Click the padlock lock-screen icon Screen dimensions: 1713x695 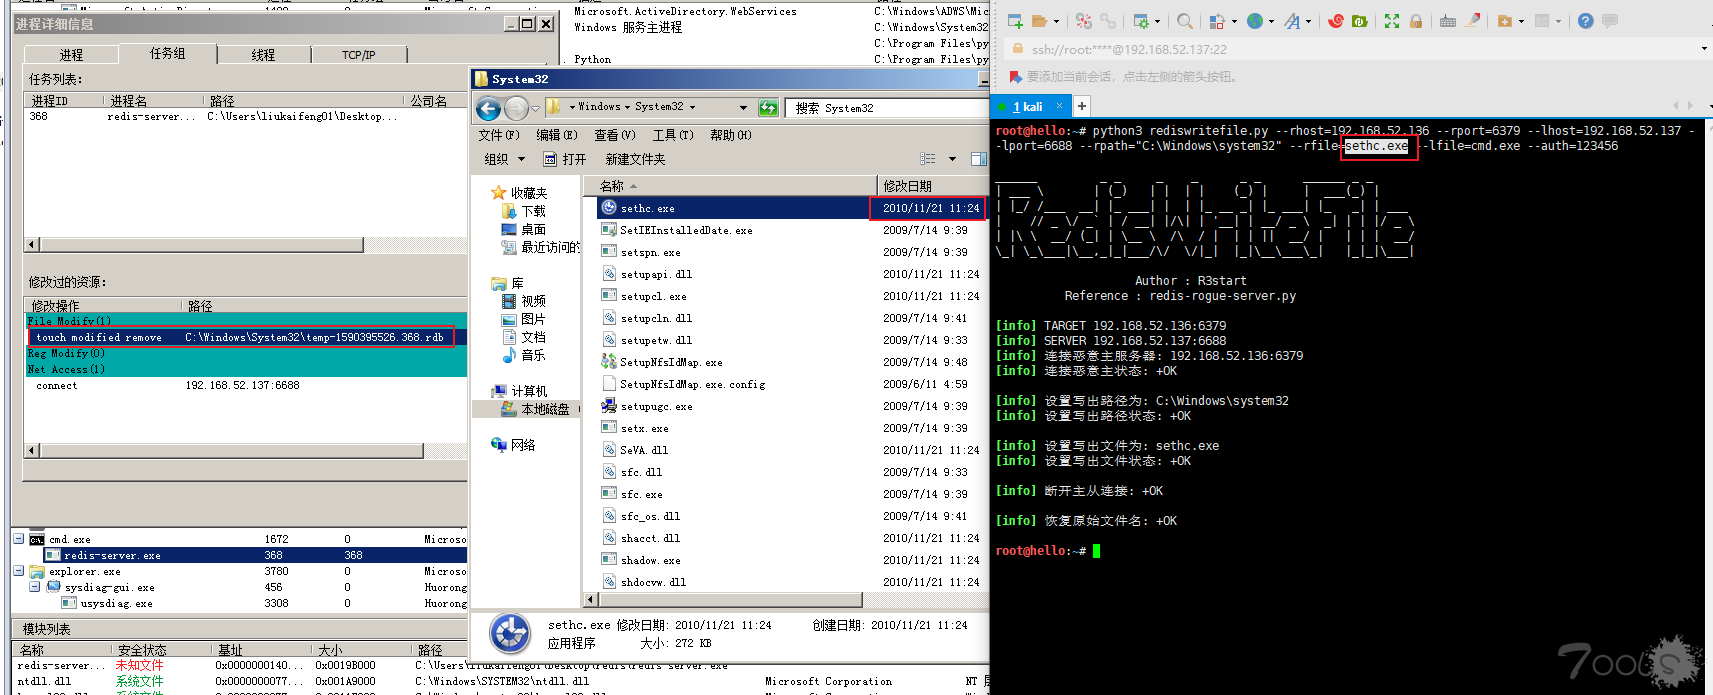pos(1416,21)
